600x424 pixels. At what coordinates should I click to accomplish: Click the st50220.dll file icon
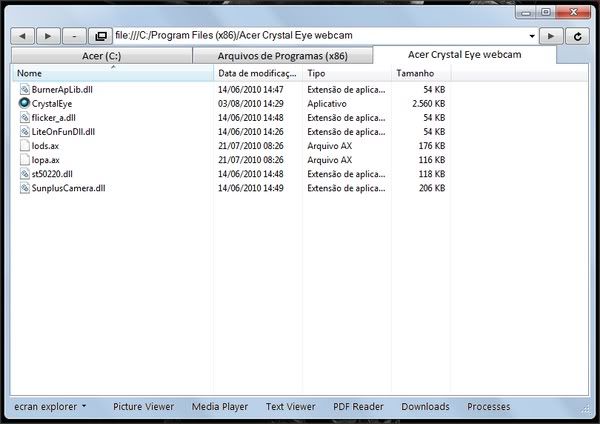[24, 174]
